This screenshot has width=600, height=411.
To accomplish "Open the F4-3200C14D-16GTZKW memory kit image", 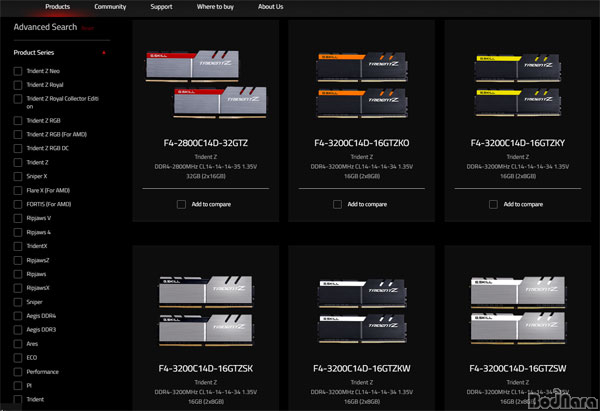I will (x=362, y=310).
